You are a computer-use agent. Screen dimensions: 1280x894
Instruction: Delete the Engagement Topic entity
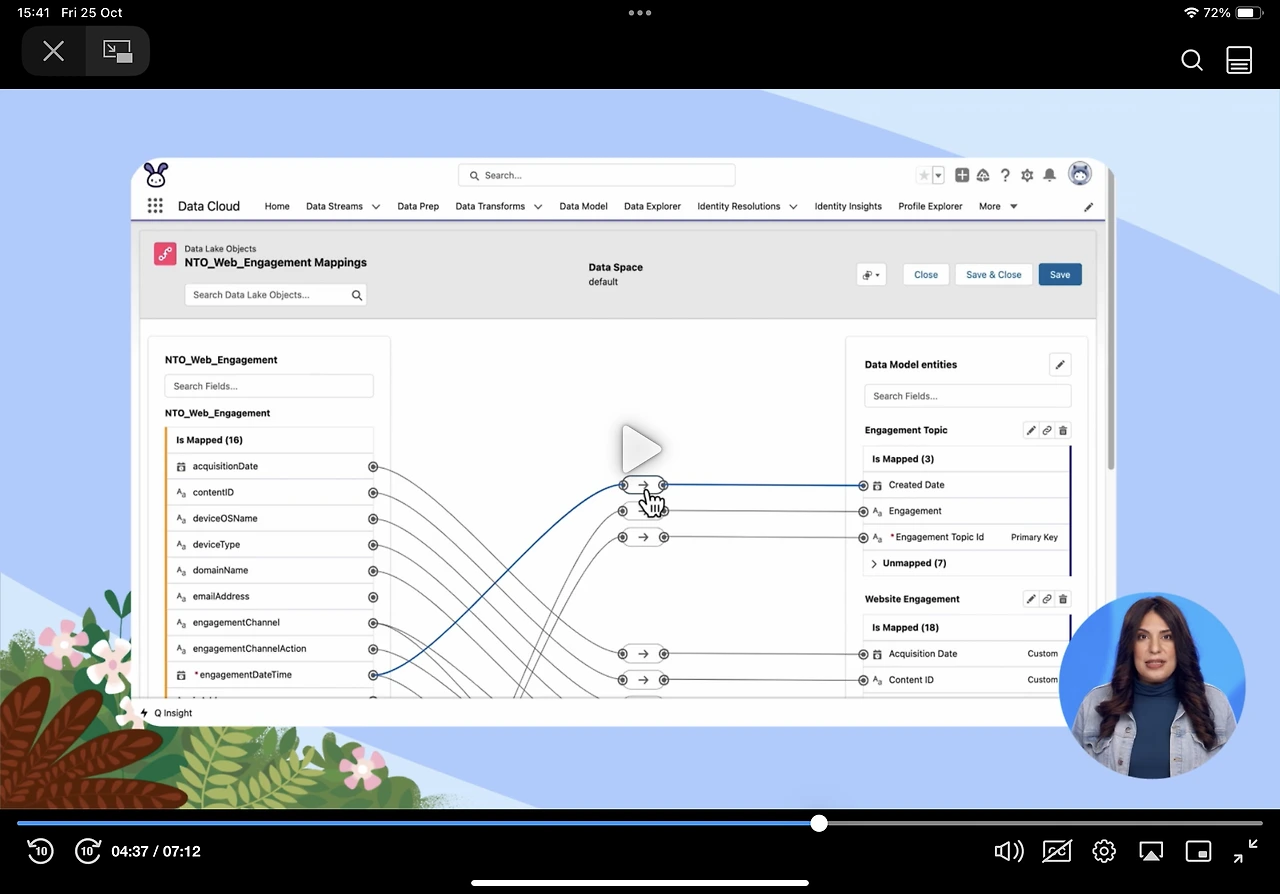(1063, 431)
